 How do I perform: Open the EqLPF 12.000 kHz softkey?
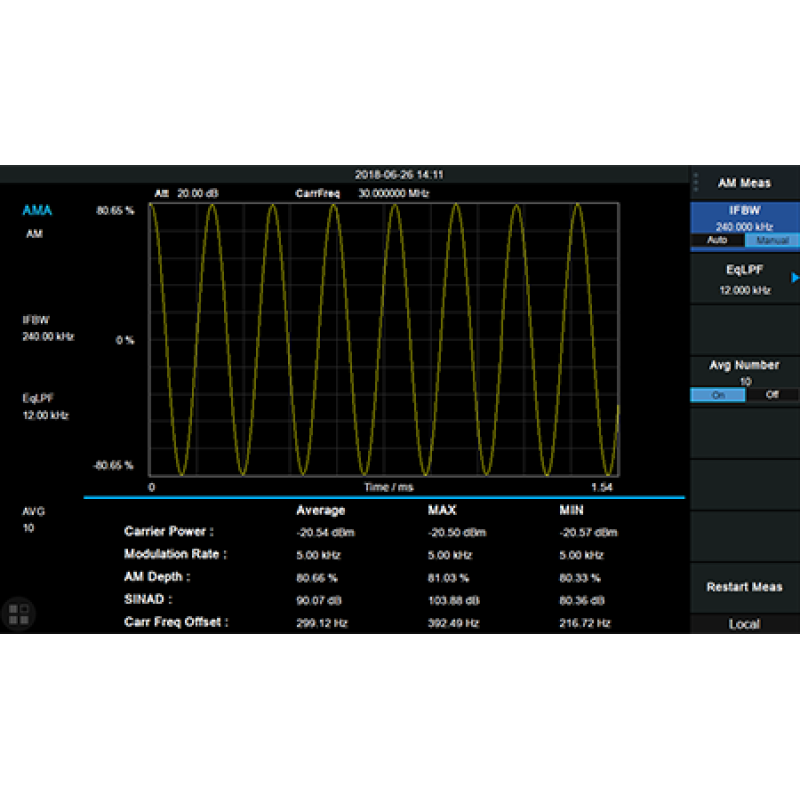tap(744, 279)
